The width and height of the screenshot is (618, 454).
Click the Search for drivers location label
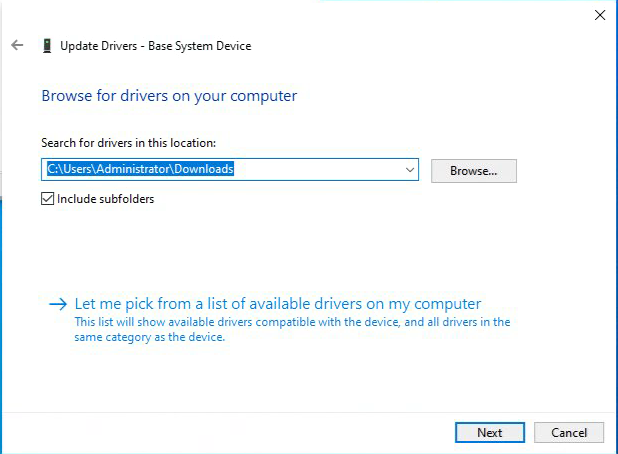click(128, 143)
